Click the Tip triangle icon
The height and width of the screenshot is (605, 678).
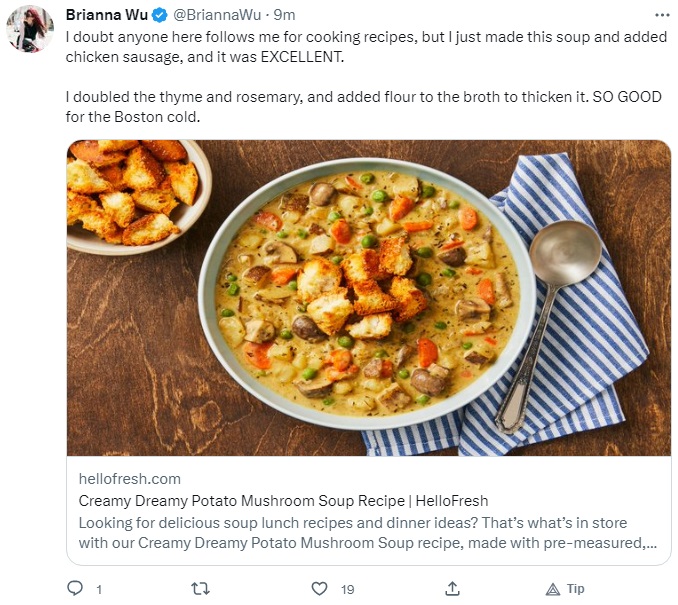[553, 589]
